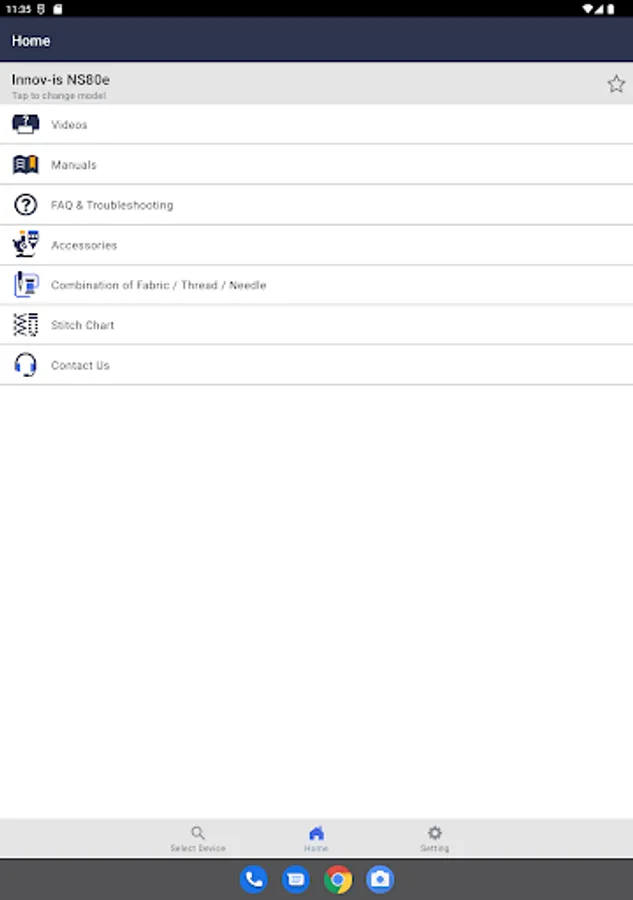This screenshot has width=633, height=900.
Task: Open the fabric thread needle icon
Action: (26, 285)
